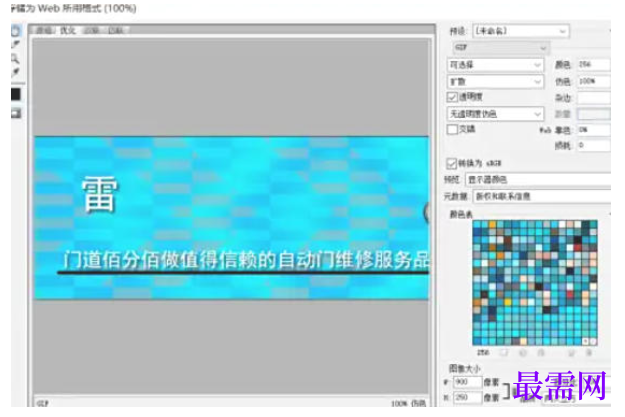Switch to the 原稿 (Original) tab
Image resolution: width=625 pixels, height=417 pixels.
coord(44,30)
